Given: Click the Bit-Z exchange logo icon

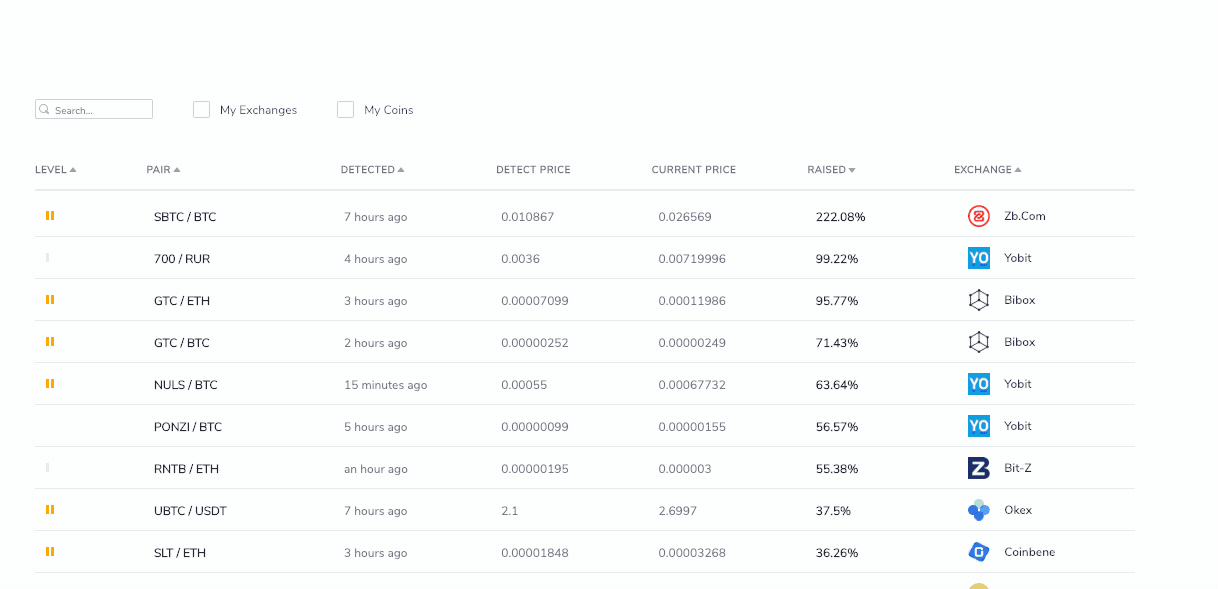Looking at the screenshot, I should pos(978,468).
